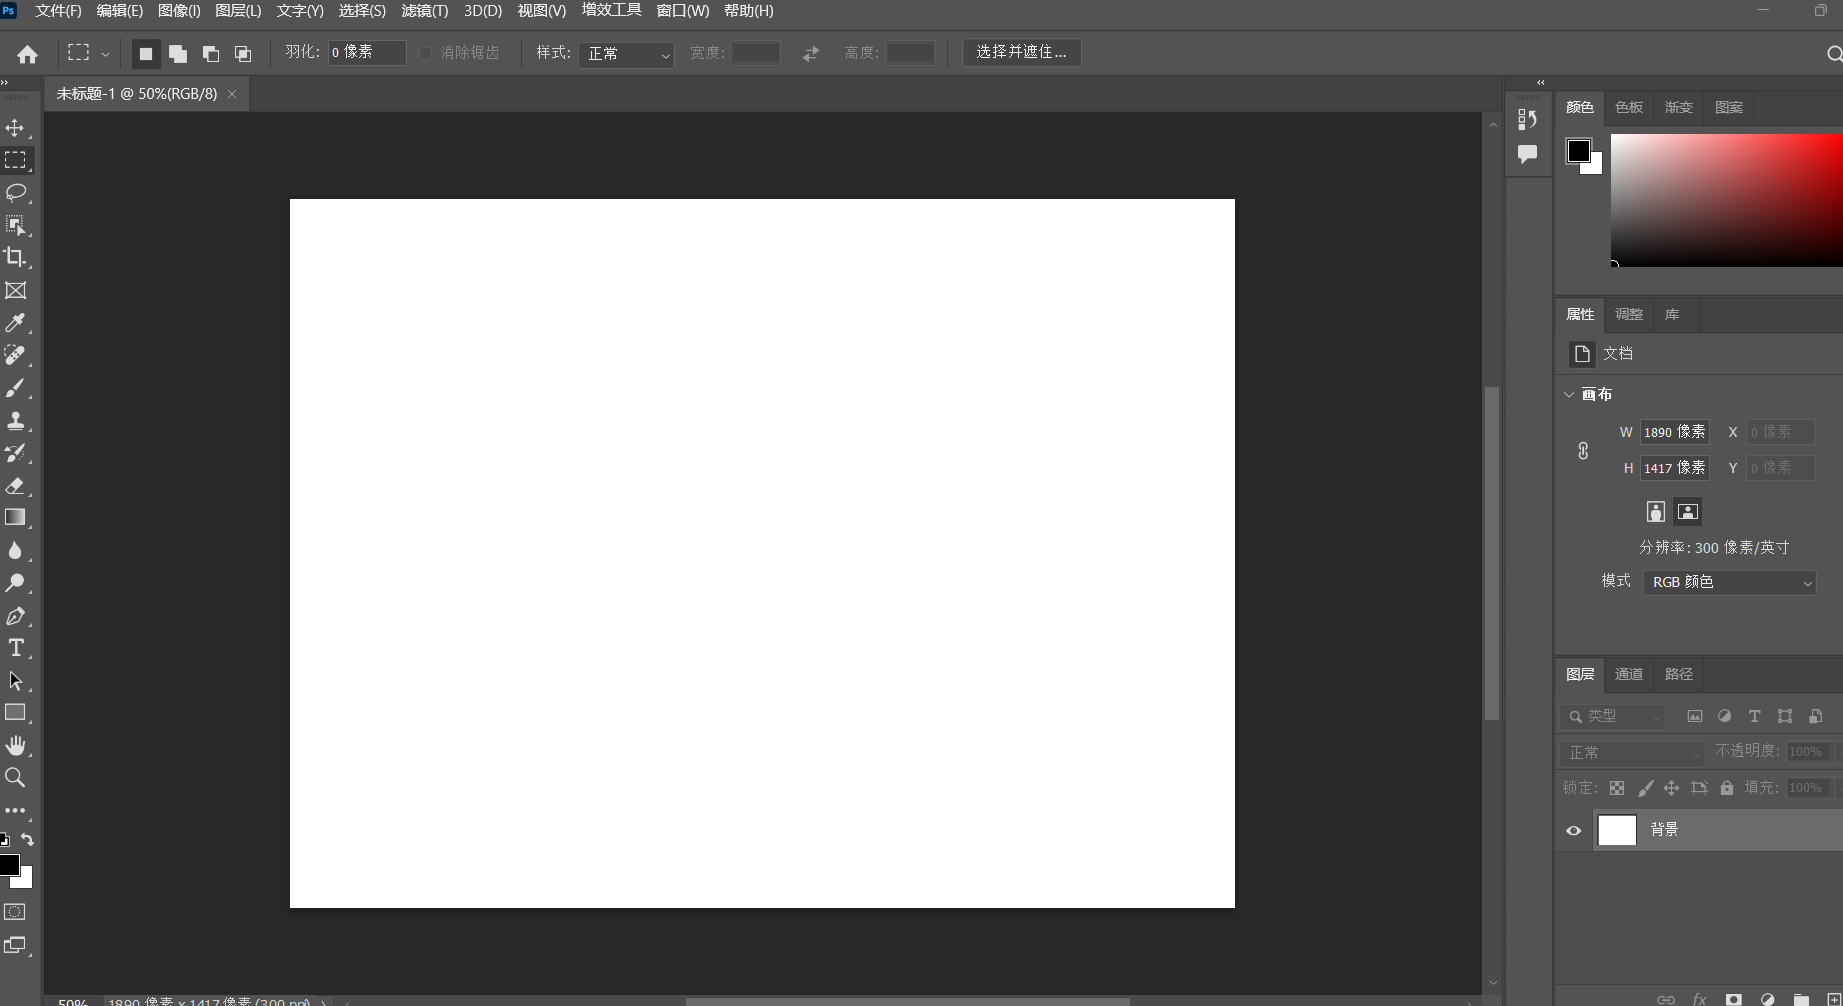Toggle the link between canvas width and height
1843x1006 pixels.
pos(1582,450)
